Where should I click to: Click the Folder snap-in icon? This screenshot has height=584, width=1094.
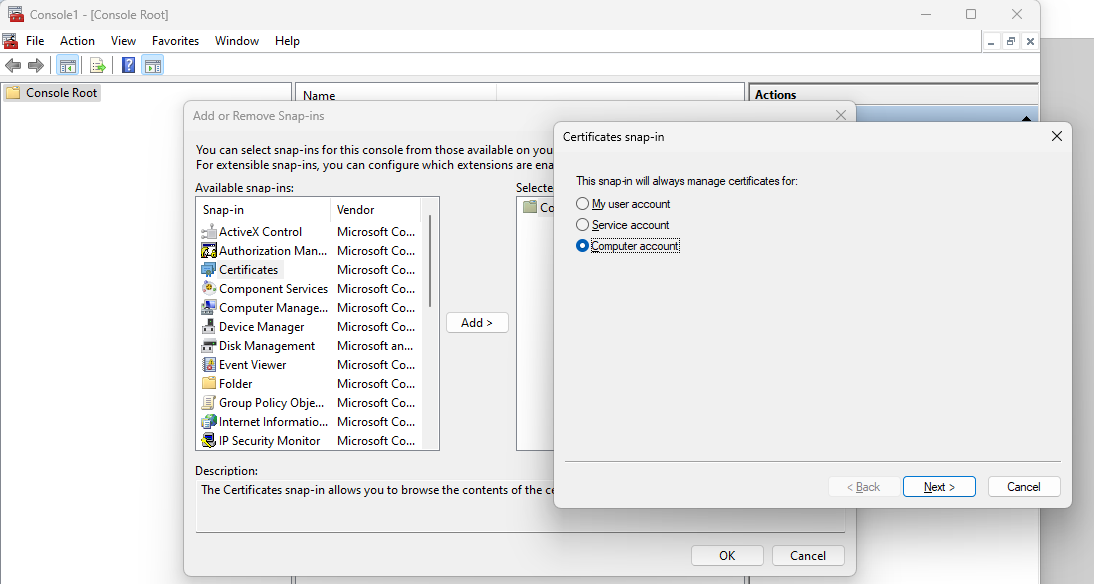click(209, 383)
